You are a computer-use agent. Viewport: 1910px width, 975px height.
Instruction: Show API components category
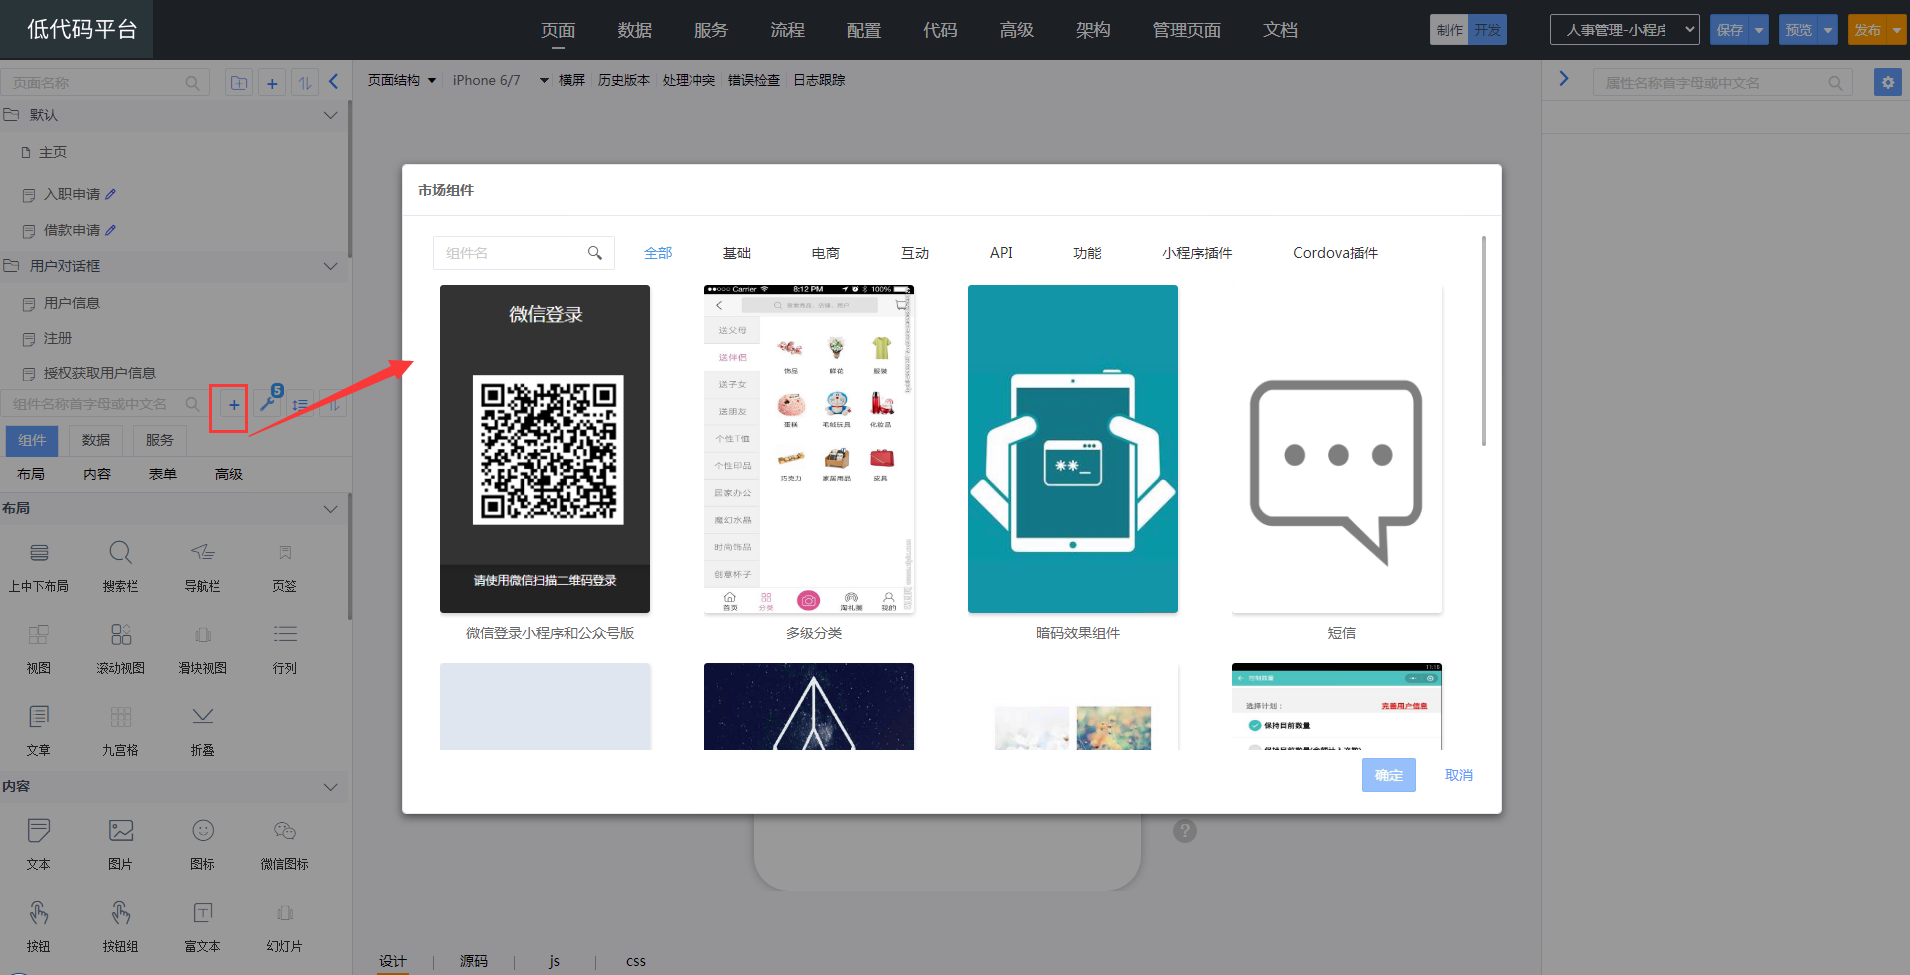[1001, 253]
